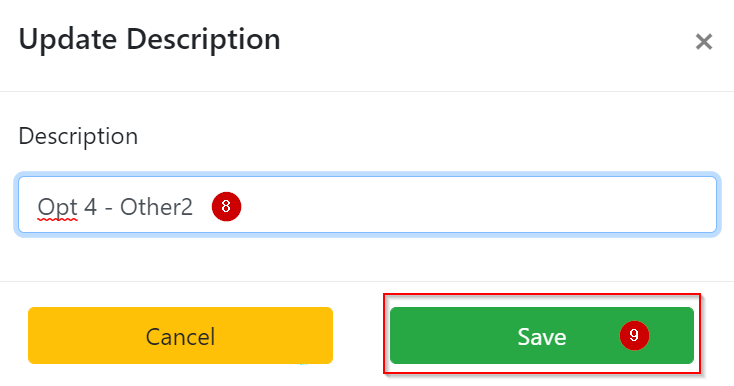Click the red spellcheck squiggle under Opt
Image resolution: width=734 pixels, height=386 pixels.
57,219
